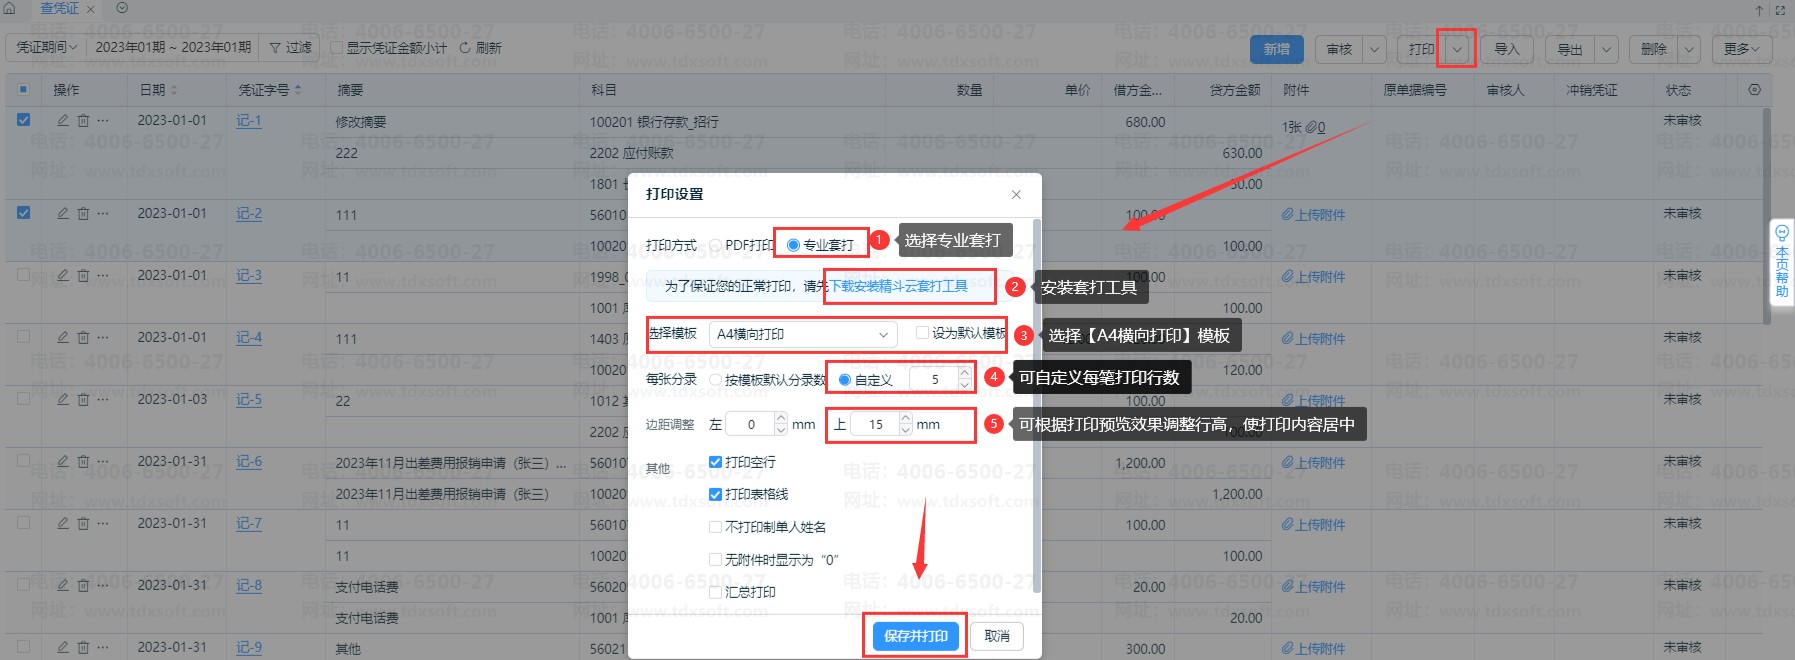1795x660 pixels.
Task: Delete voucher 记-1 via trash icon
Action: 83,120
